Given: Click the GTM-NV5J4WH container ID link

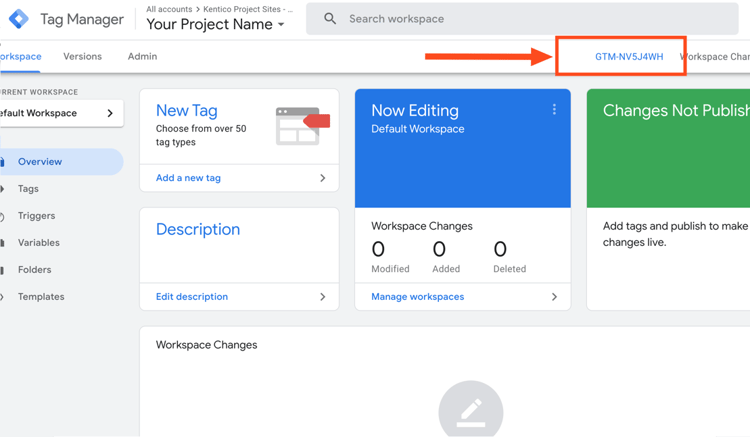Looking at the screenshot, I should click(x=629, y=57).
